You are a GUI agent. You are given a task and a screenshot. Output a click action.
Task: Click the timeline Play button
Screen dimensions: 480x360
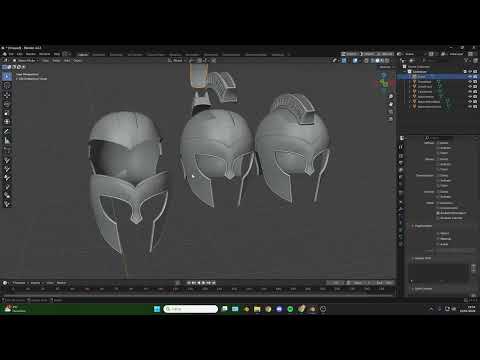[204, 283]
